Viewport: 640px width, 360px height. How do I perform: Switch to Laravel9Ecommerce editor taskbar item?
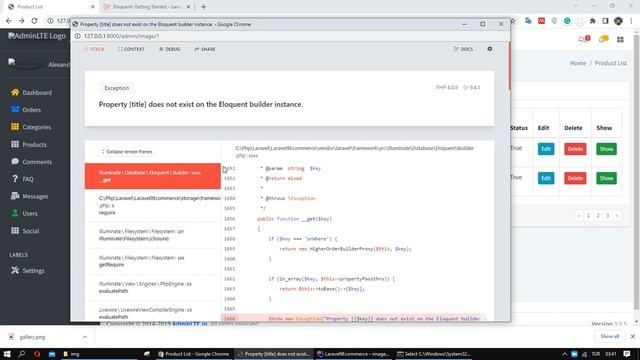click(x=353, y=354)
